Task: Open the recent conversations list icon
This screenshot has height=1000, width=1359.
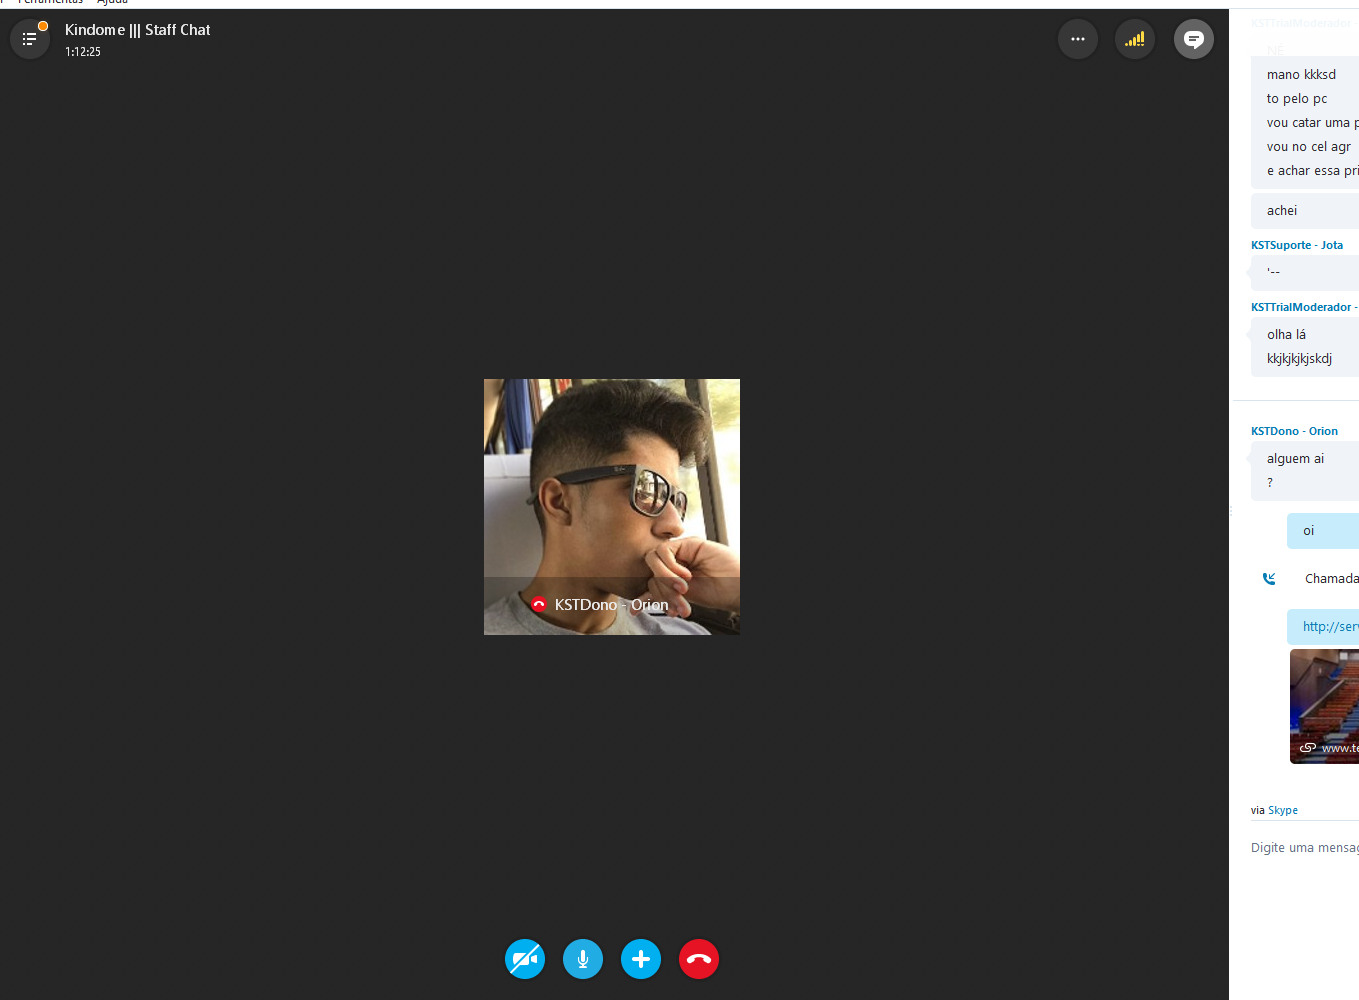Action: [30, 39]
